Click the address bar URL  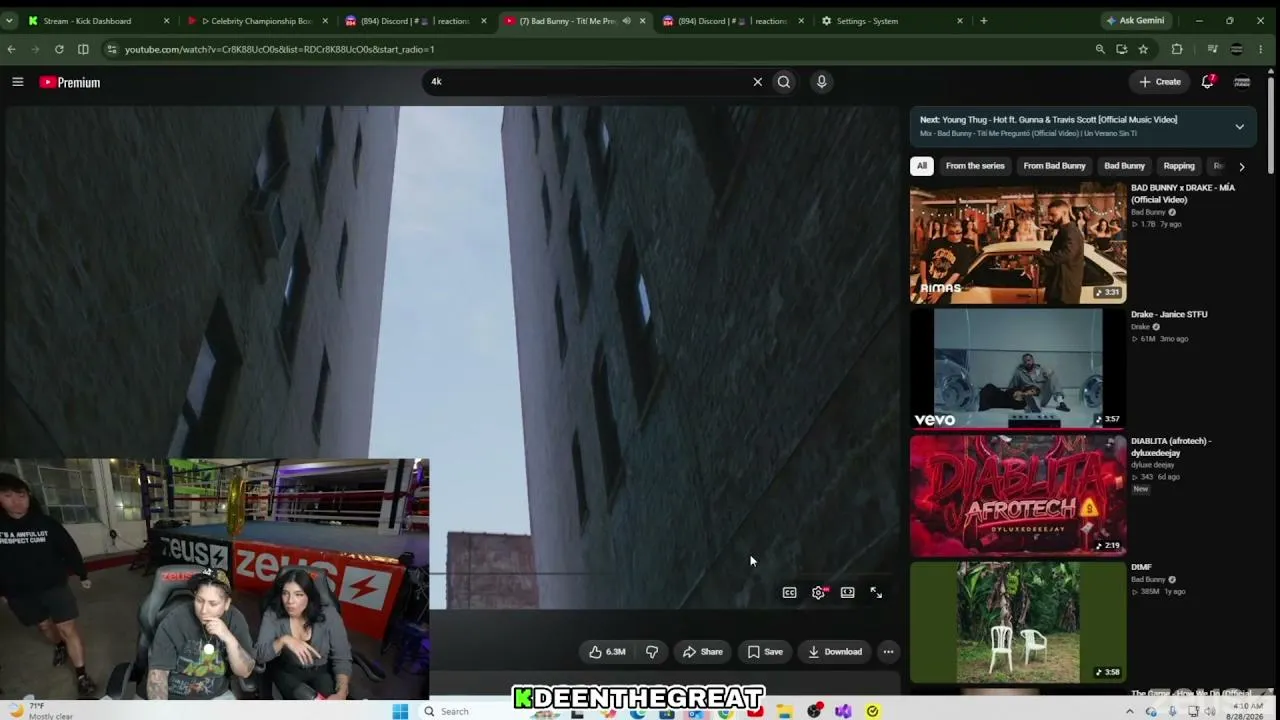tap(279, 49)
